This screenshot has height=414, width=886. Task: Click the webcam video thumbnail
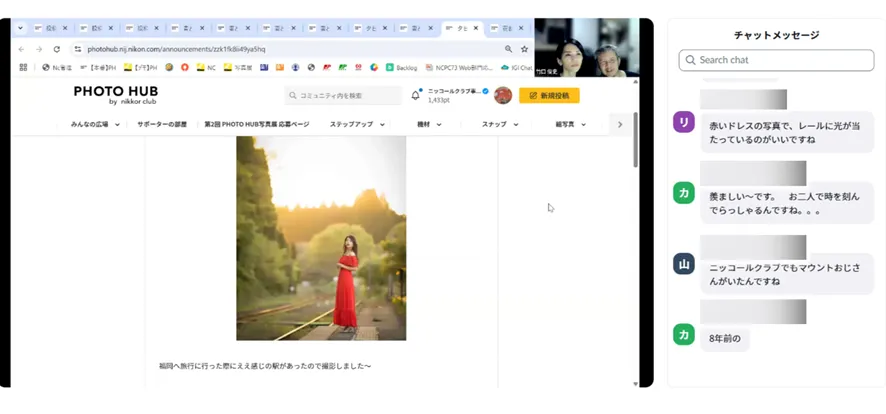587,47
